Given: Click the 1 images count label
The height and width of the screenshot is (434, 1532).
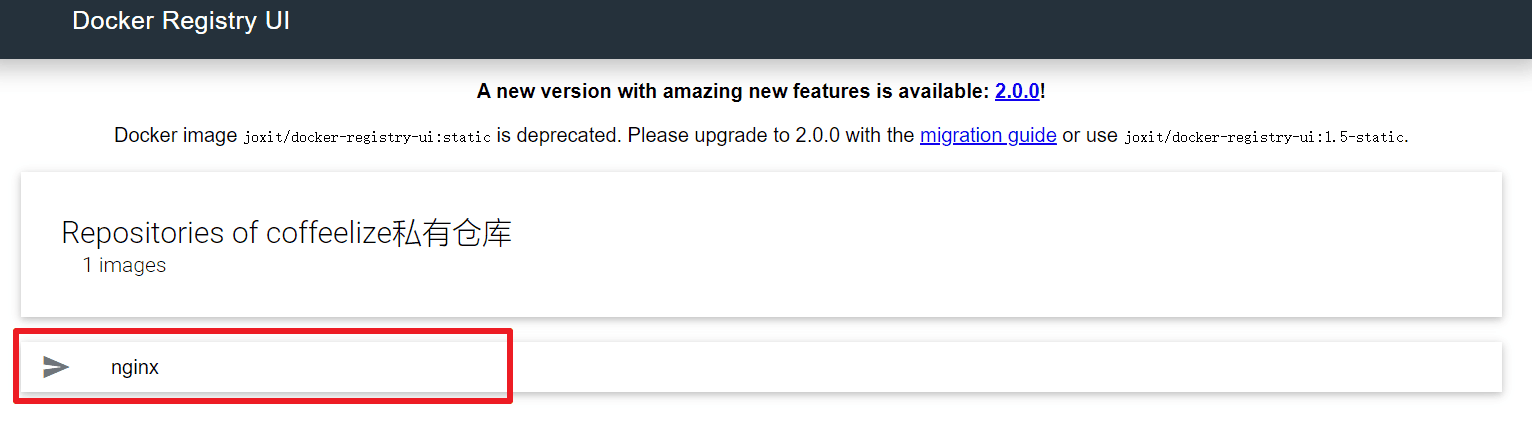Looking at the screenshot, I should (x=124, y=265).
